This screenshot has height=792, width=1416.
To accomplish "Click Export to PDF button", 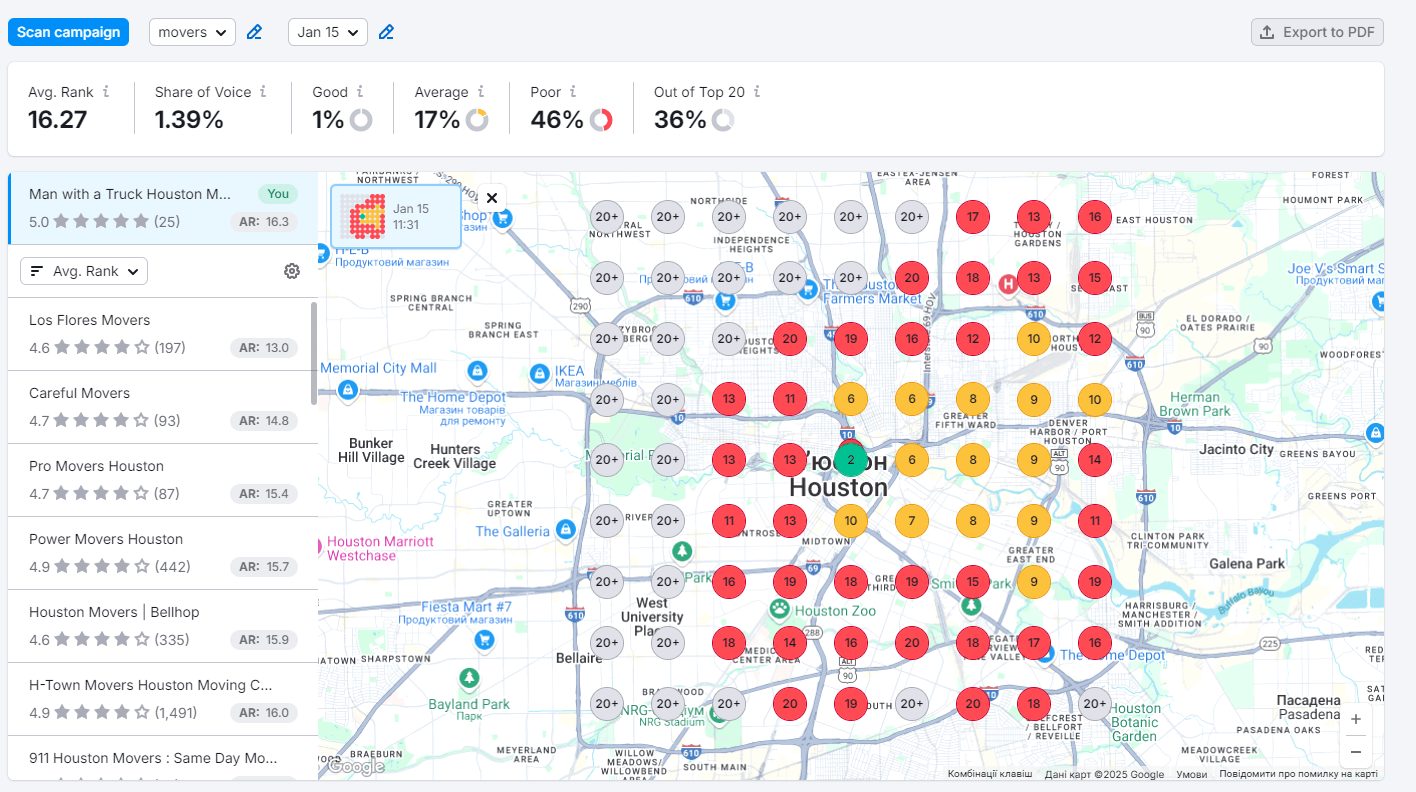I will 1317,32.
